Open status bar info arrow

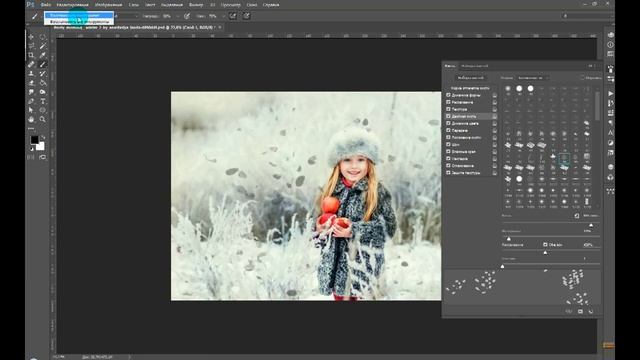130,357
